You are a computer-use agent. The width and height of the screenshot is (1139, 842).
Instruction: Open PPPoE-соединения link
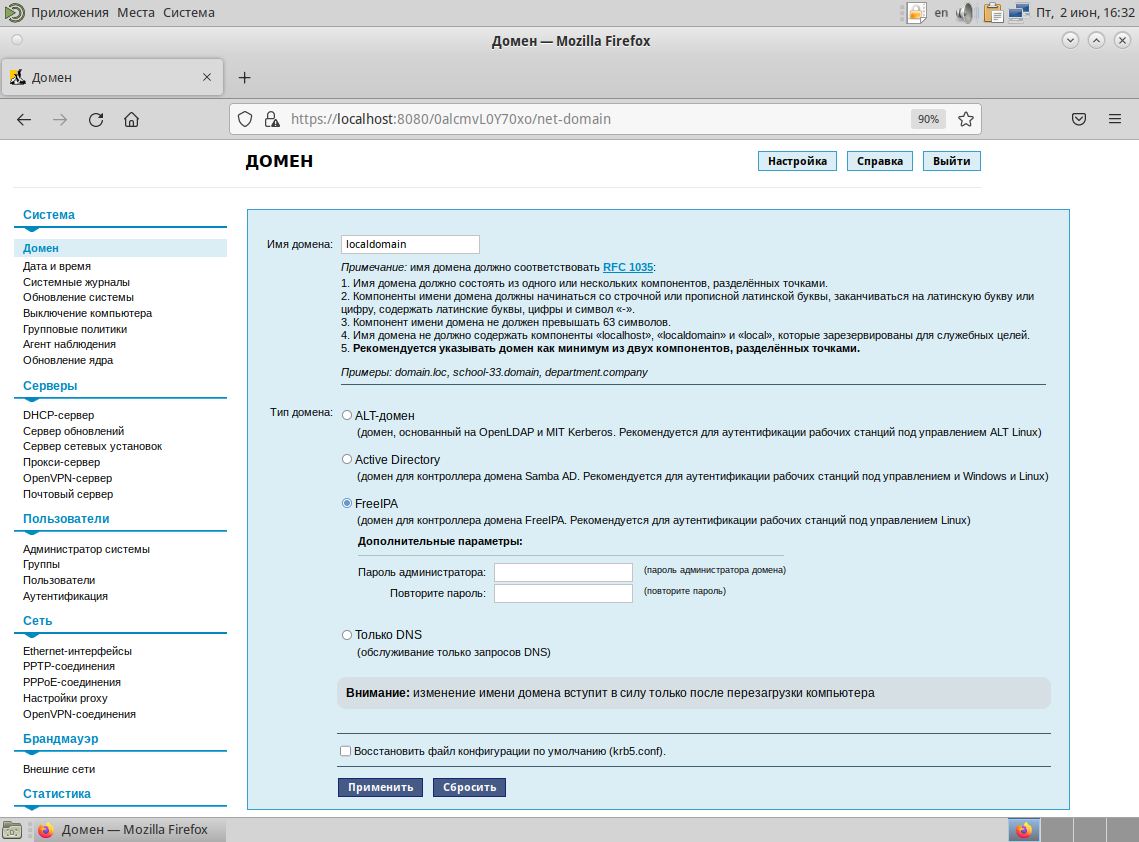click(72, 682)
